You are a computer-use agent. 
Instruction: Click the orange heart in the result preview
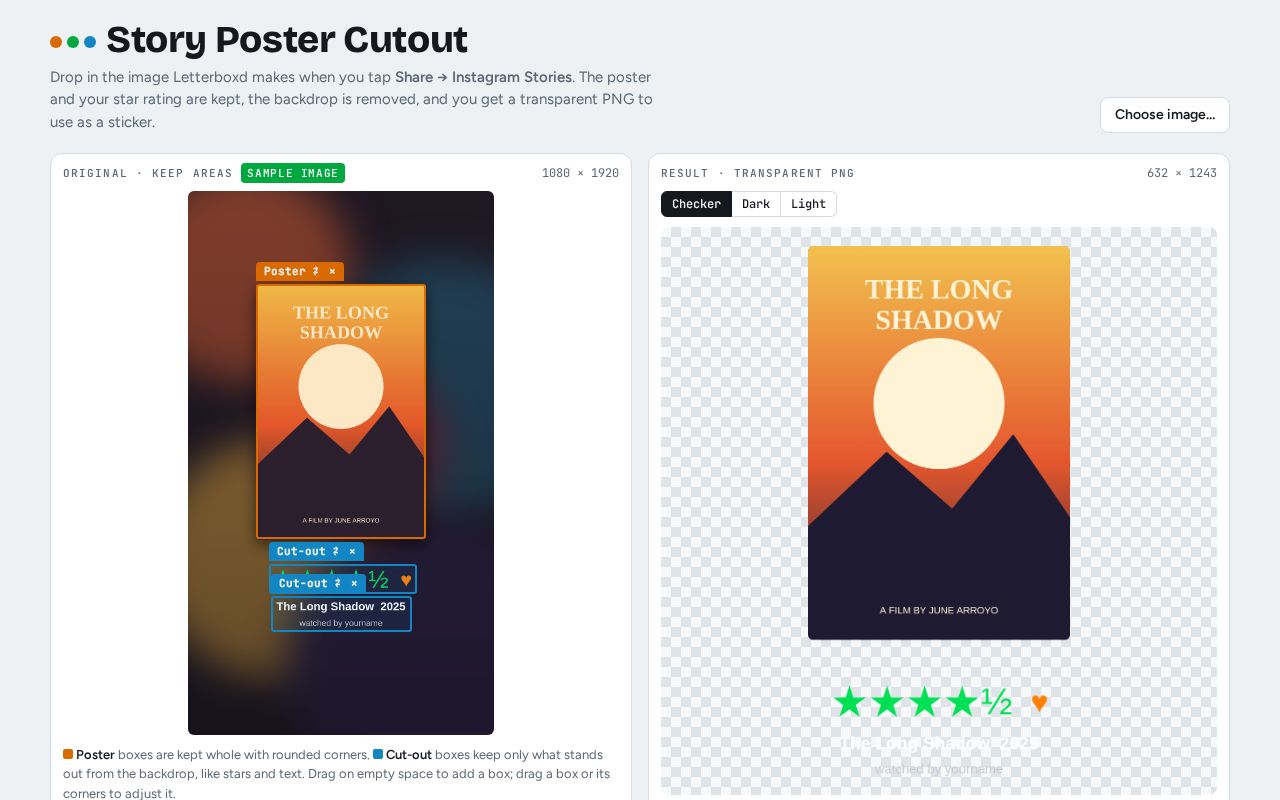pyautogui.click(x=1039, y=703)
